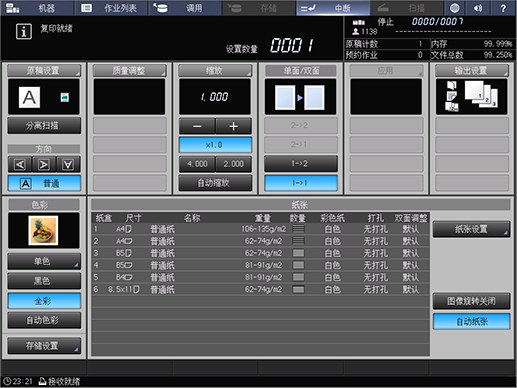Open help with the question mark icon
The height and width of the screenshot is (388, 517).
[503, 8]
